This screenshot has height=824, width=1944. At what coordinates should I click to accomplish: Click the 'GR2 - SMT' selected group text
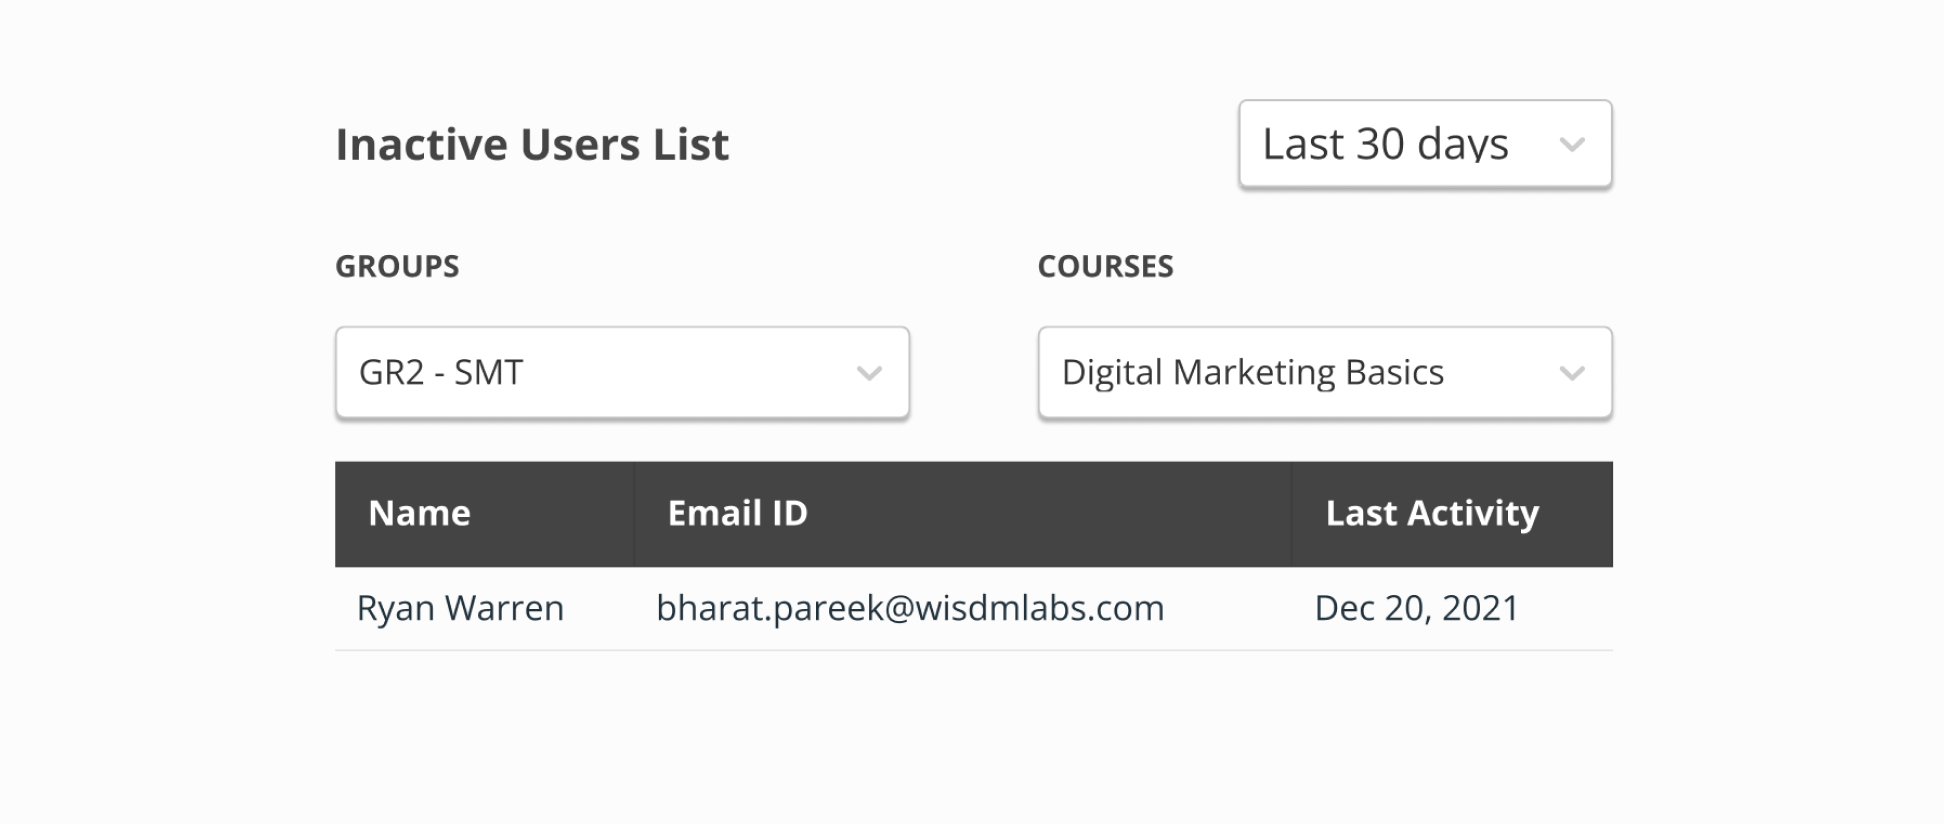(x=441, y=372)
